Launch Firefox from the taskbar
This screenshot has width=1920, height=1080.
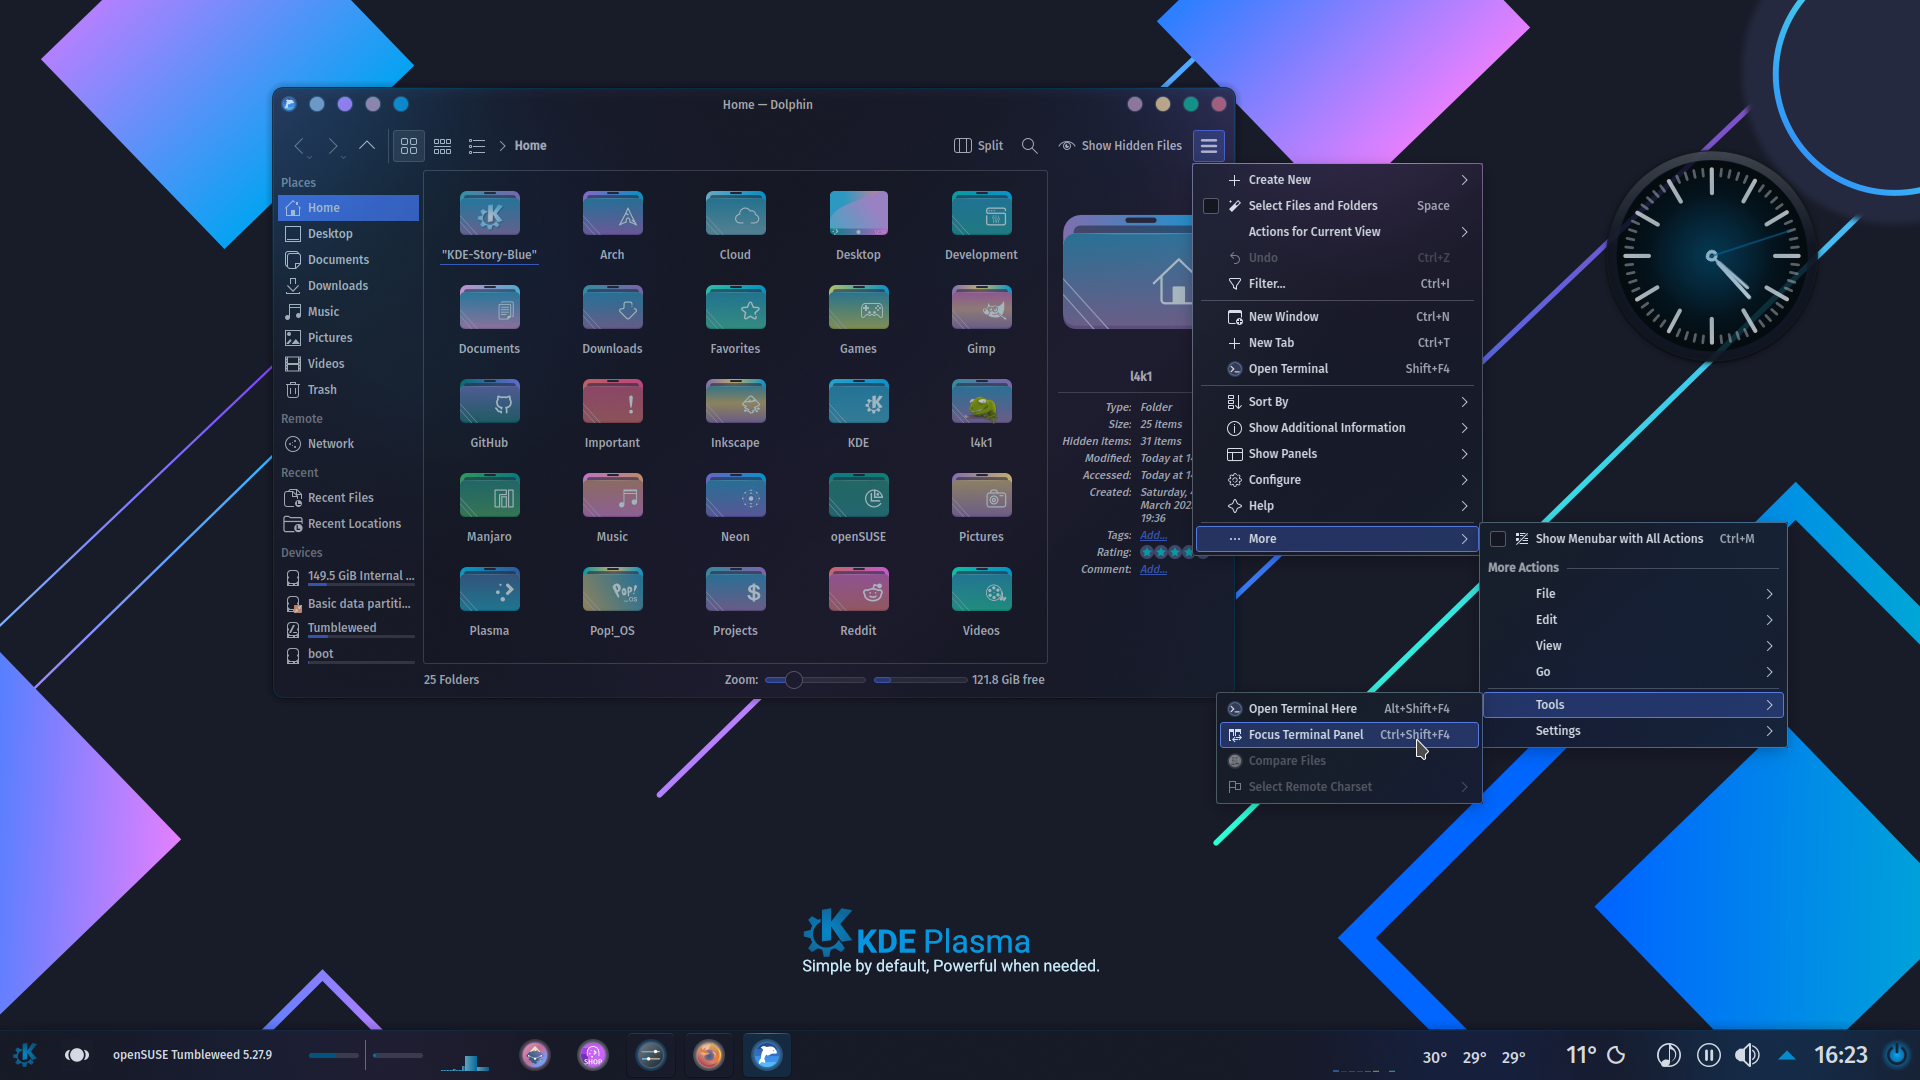(709, 1055)
